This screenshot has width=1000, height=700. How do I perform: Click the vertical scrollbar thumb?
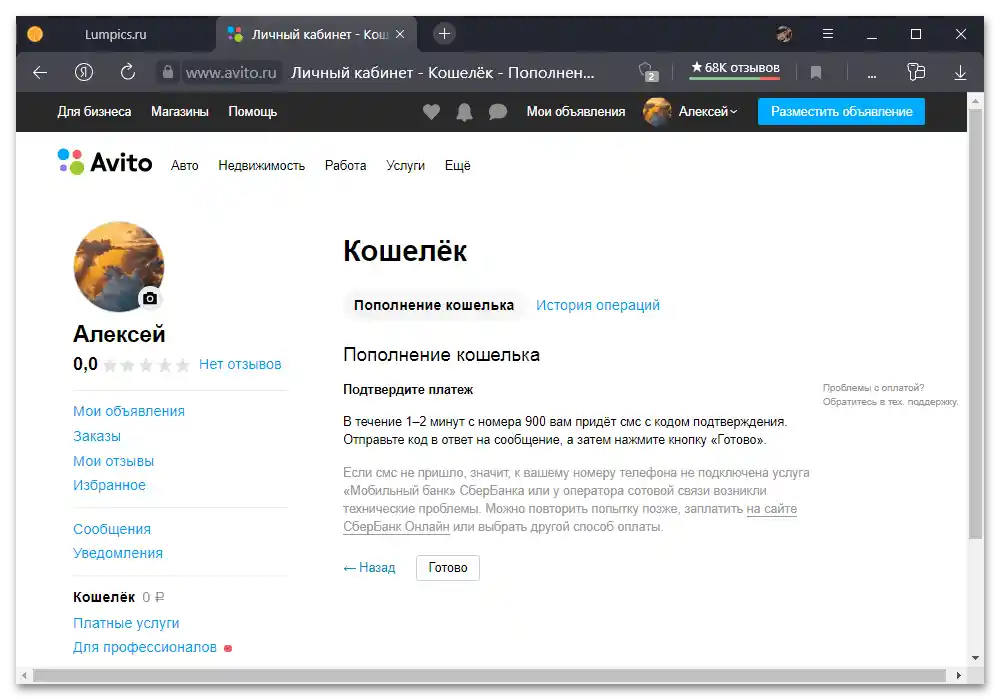(975, 324)
